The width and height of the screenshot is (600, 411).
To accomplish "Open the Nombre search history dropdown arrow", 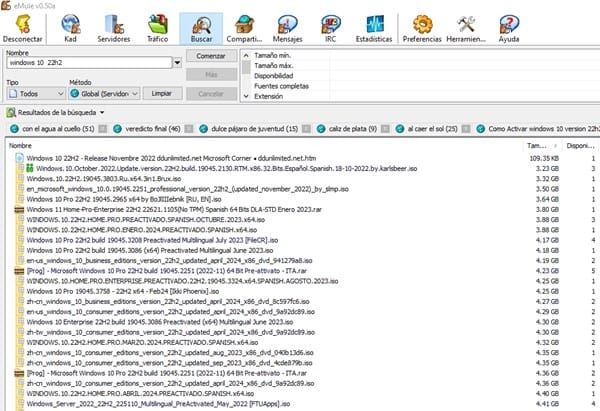I will (177, 63).
